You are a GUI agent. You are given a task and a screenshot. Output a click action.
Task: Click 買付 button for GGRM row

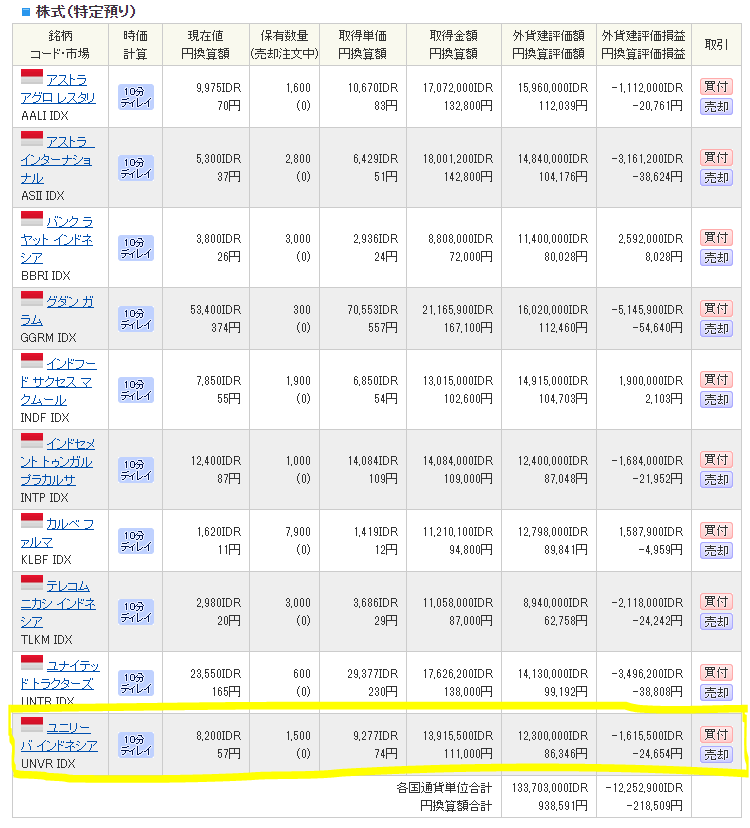tap(716, 308)
